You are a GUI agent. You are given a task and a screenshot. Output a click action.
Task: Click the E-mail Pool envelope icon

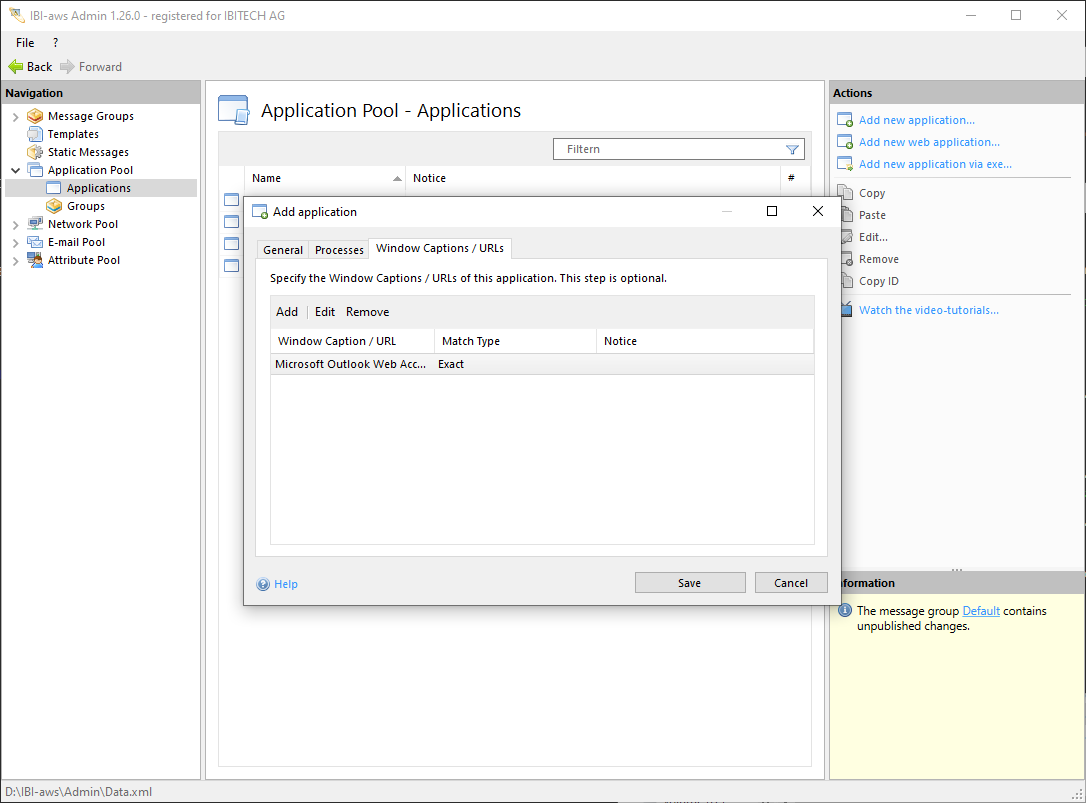coord(36,242)
